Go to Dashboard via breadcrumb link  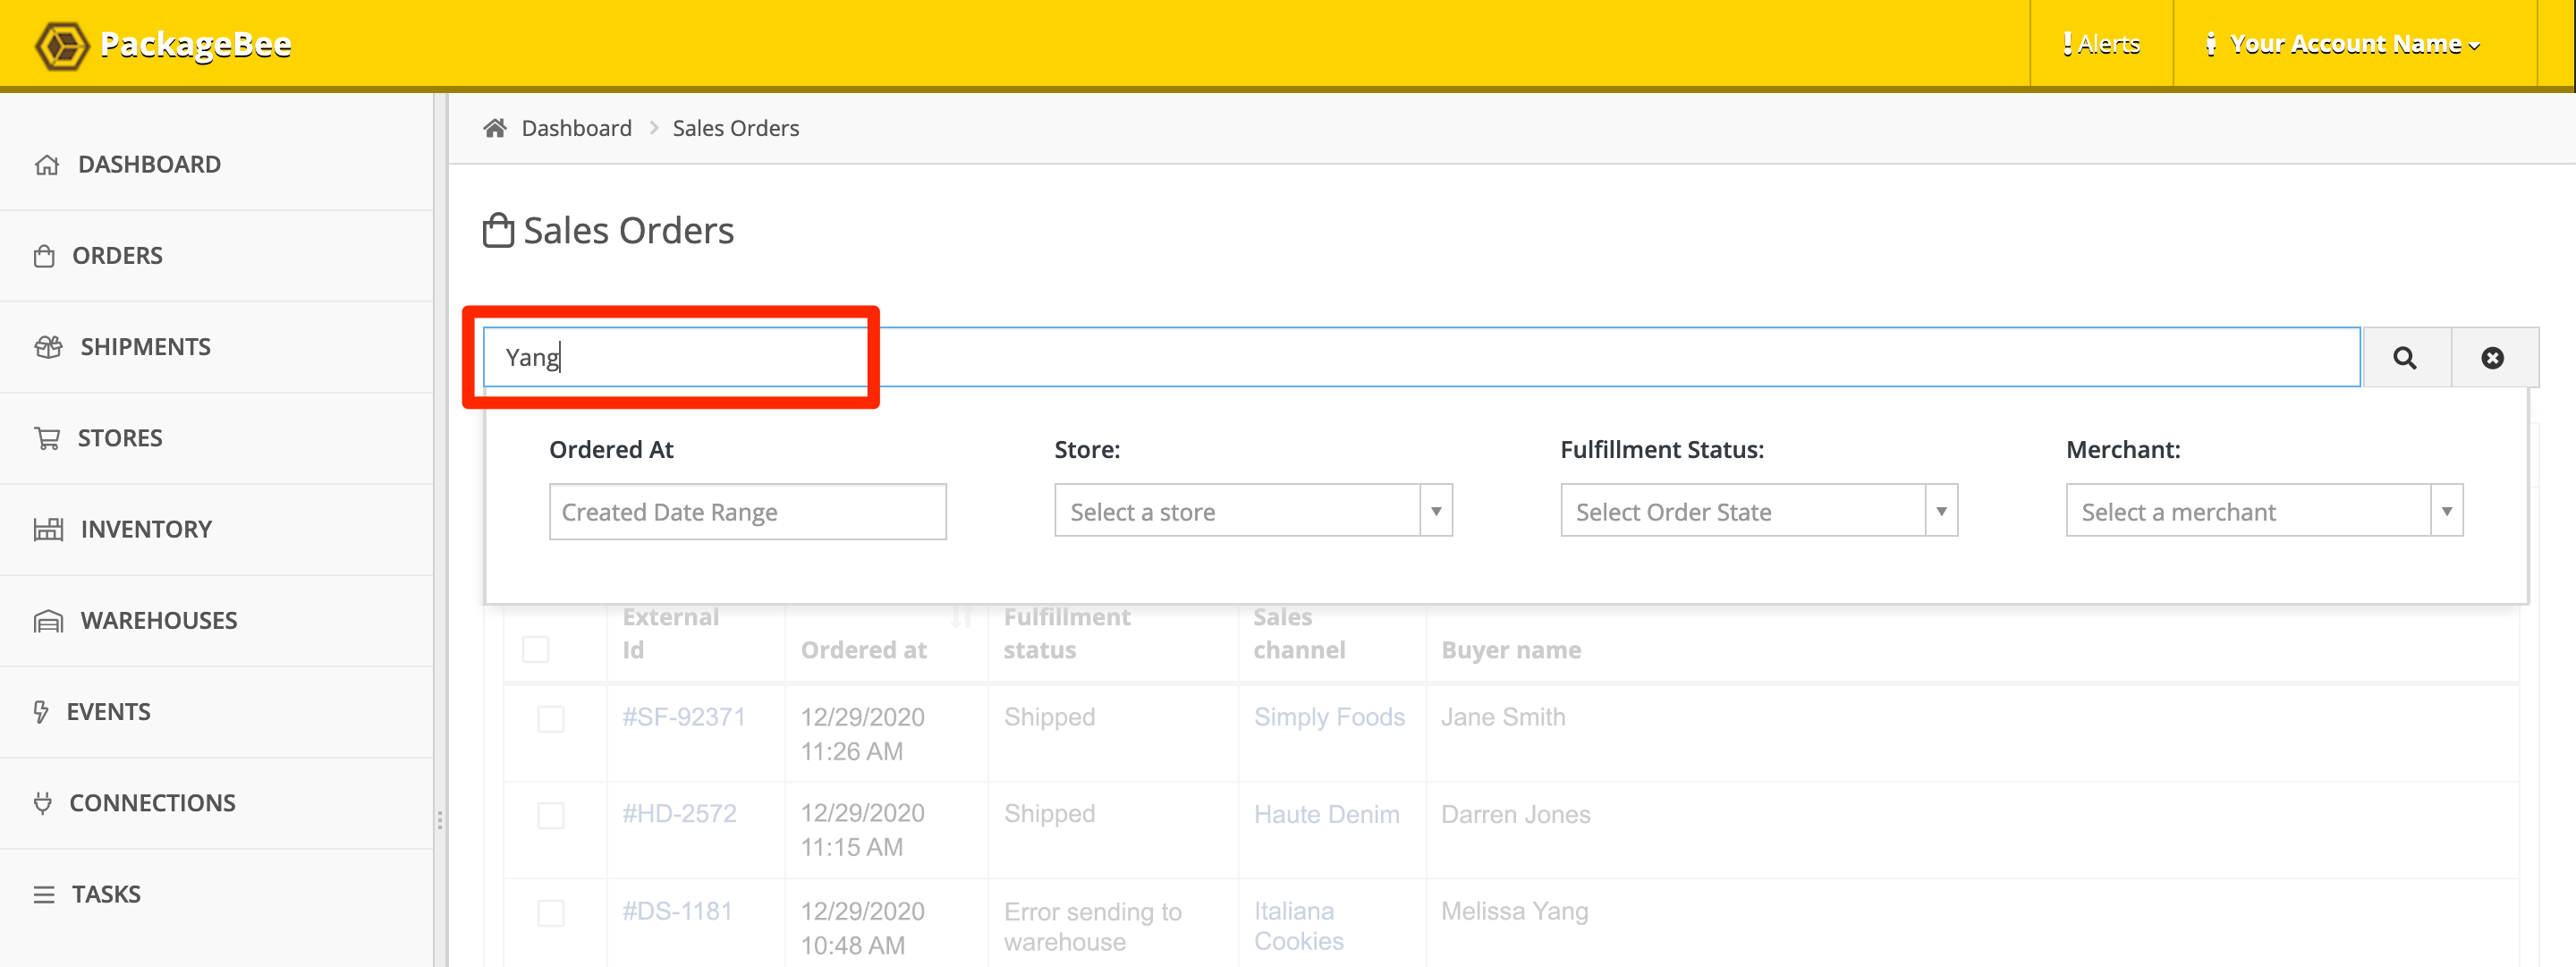click(577, 128)
